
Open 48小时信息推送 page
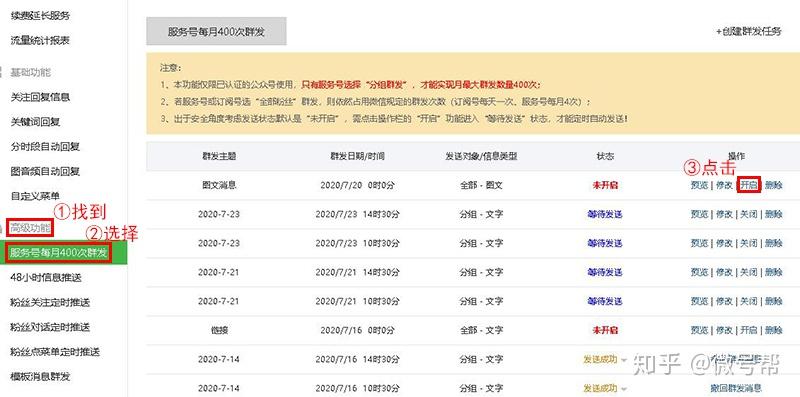coord(46,278)
